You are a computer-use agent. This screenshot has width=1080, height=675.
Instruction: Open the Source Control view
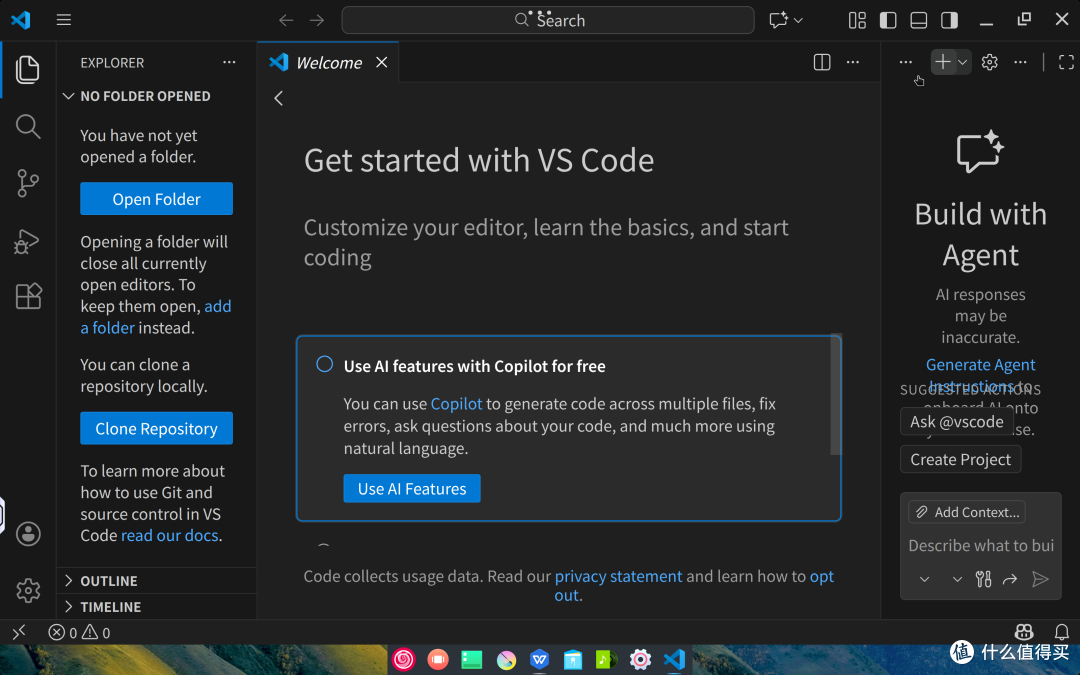click(28, 183)
